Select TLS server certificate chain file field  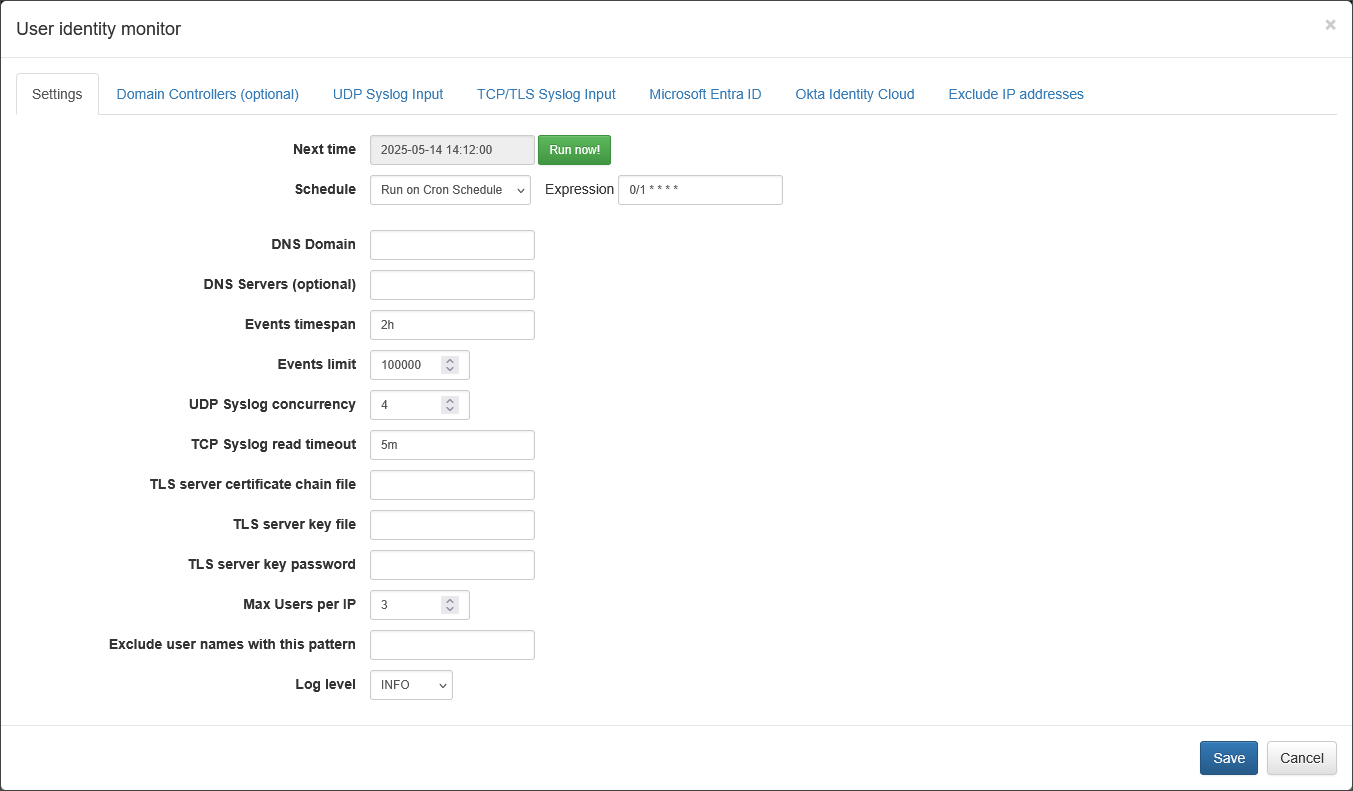[x=452, y=485]
